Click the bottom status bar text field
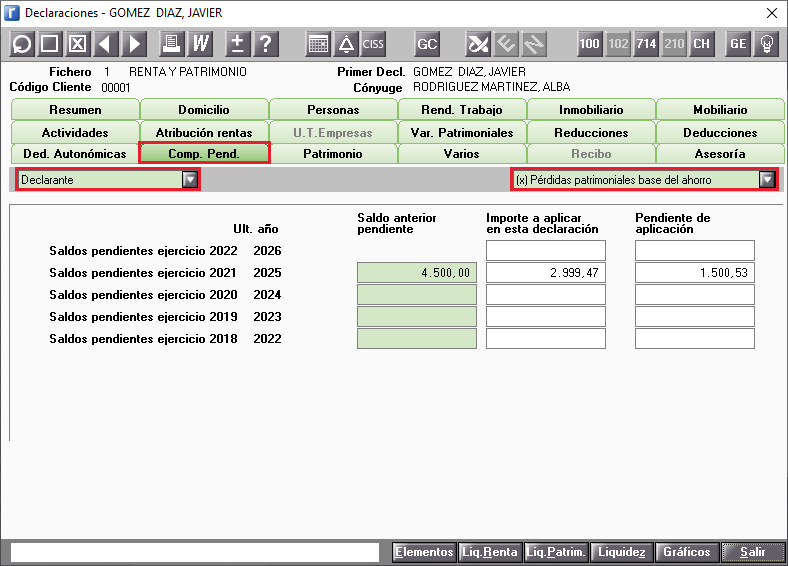The width and height of the screenshot is (788, 566). coord(195,552)
